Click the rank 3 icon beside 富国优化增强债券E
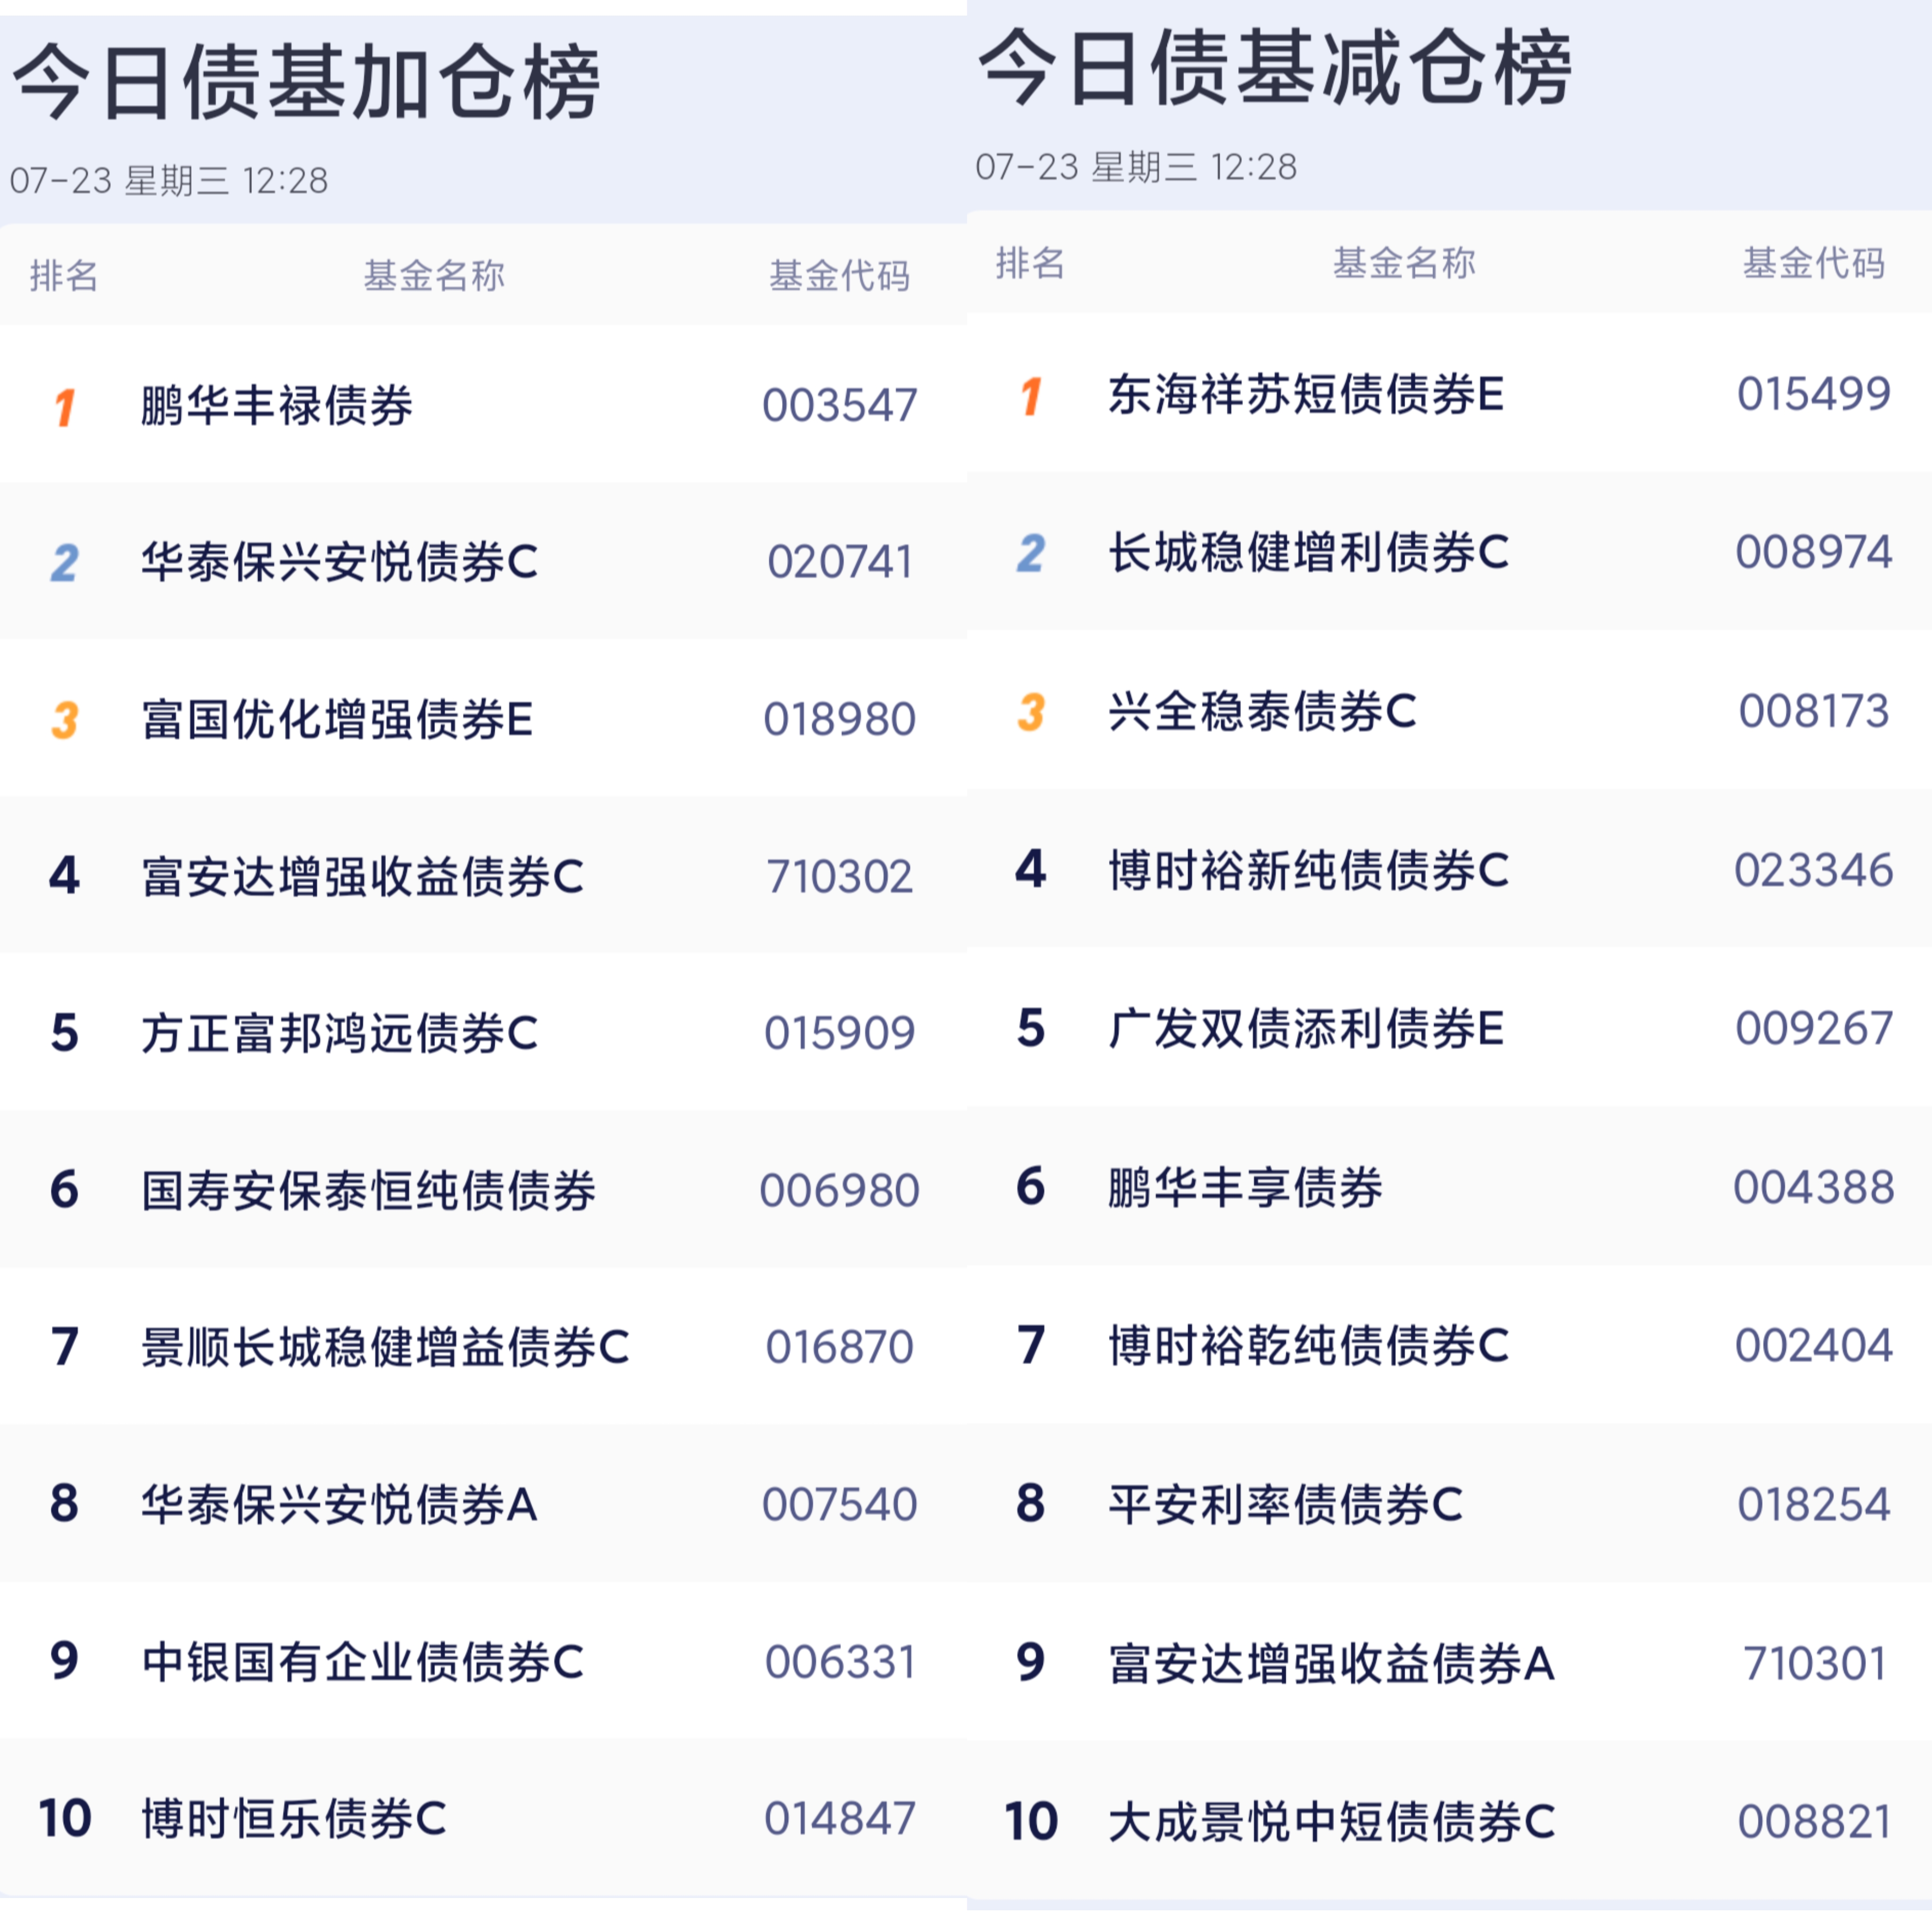1932x1932 pixels. (65, 720)
